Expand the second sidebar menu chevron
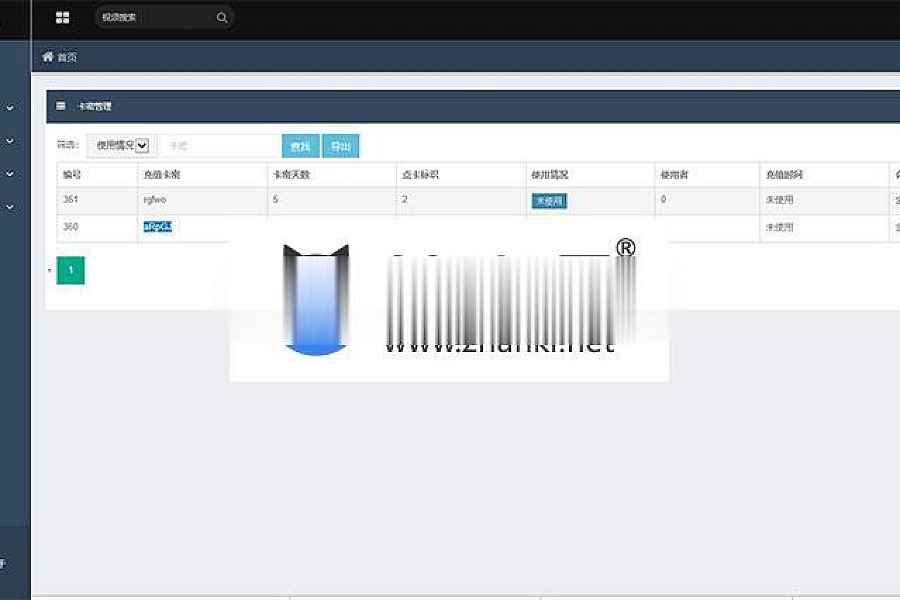This screenshot has height=600, width=900. click(10, 141)
